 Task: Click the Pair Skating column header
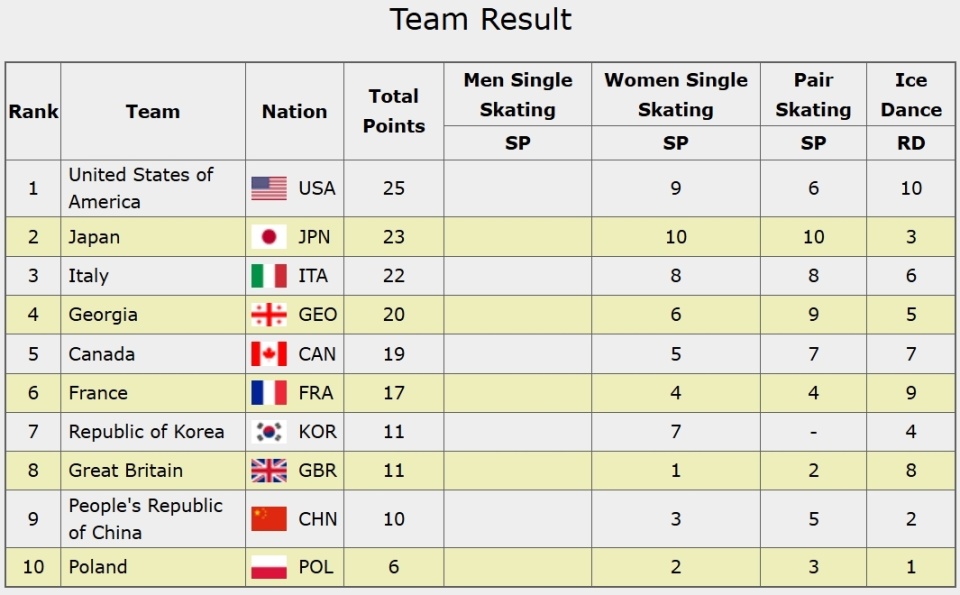(813, 95)
